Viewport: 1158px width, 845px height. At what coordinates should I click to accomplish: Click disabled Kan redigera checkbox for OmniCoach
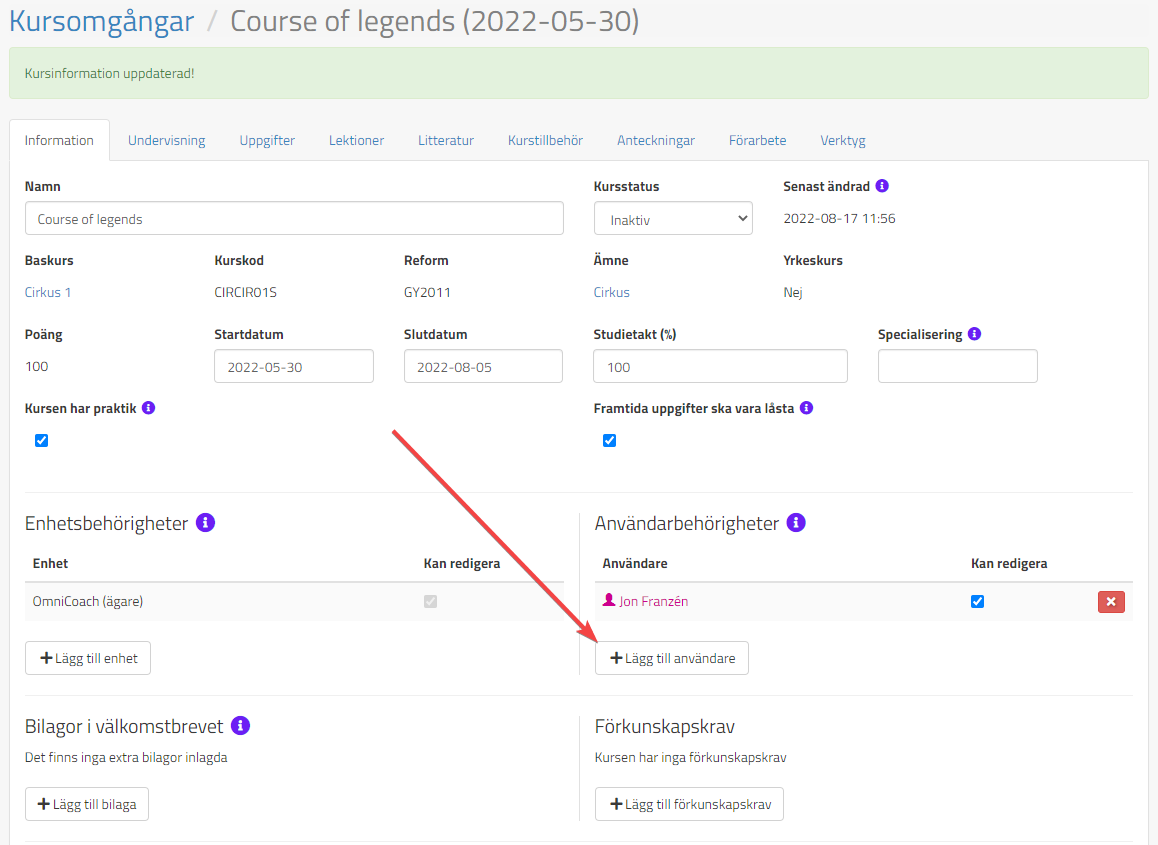pos(431,601)
